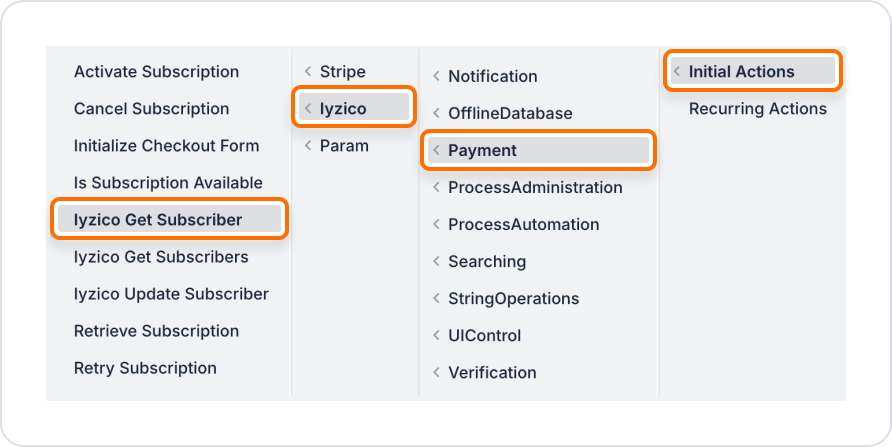
Task: Expand the UIControl category
Action: [x=485, y=336]
